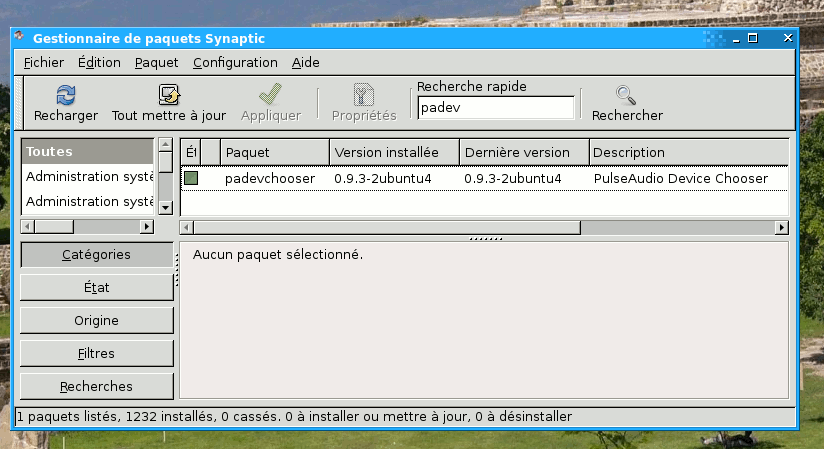
Task: Click the Recherches button
Action: click(x=97, y=386)
